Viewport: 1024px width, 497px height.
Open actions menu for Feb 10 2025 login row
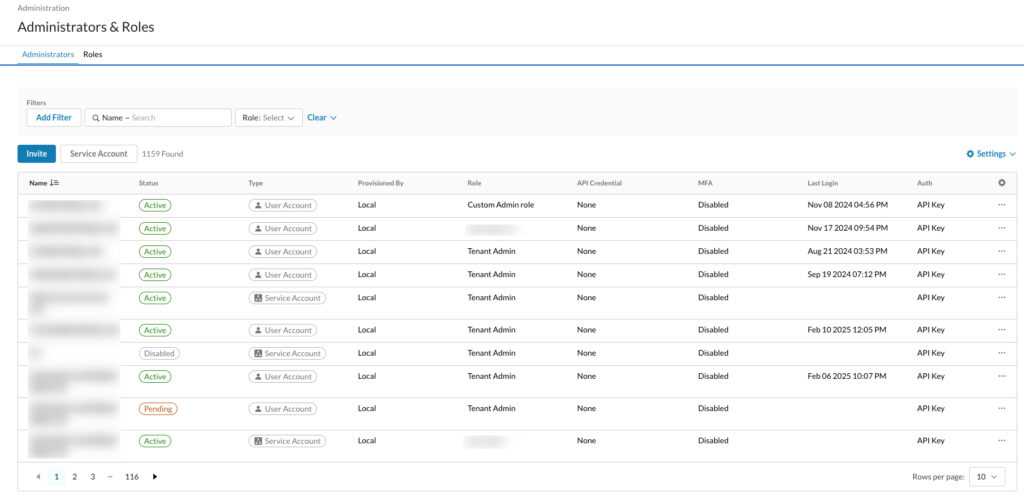1002,330
